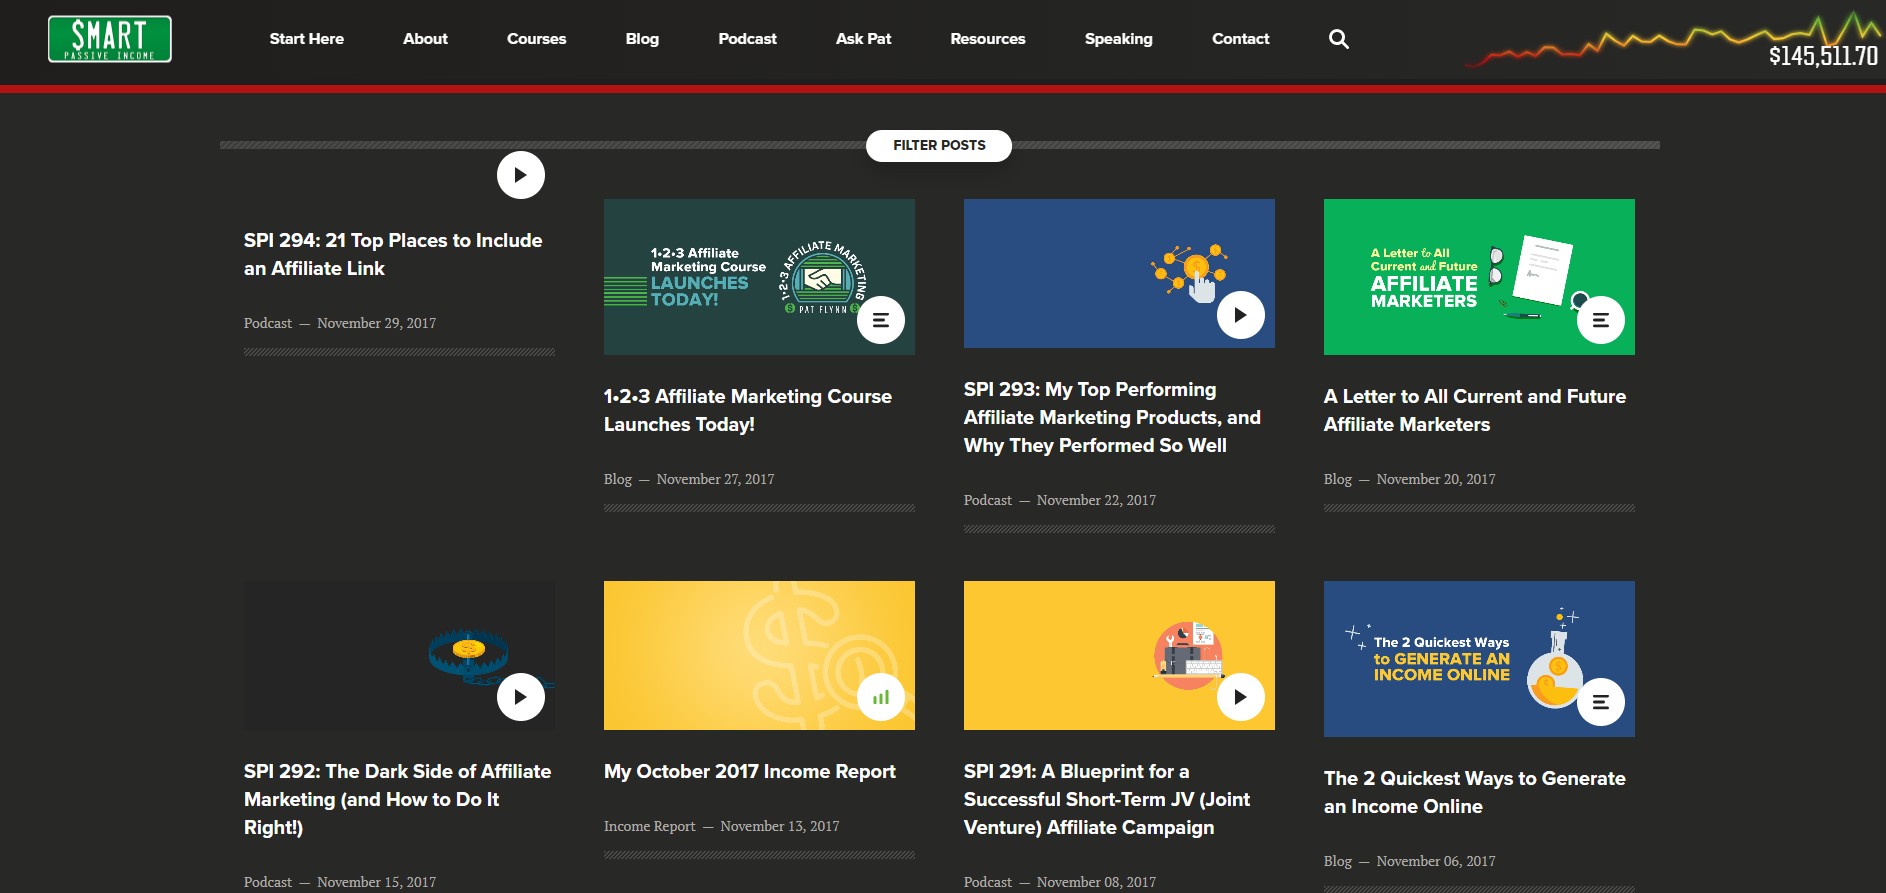Click Blog category dated November 20, 2017

point(1338,479)
